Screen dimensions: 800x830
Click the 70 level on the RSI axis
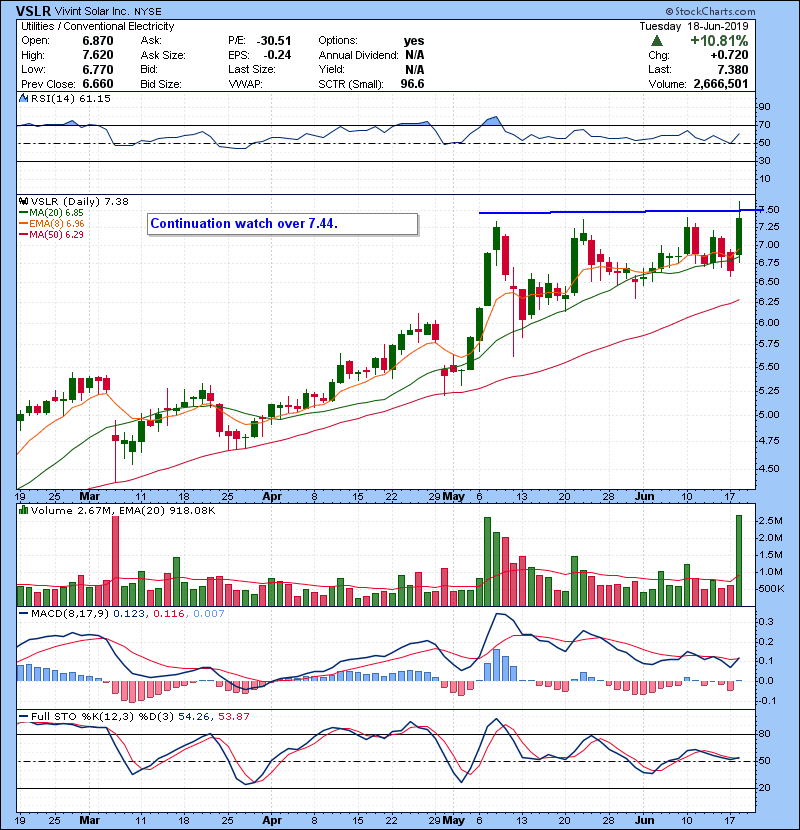tap(765, 125)
